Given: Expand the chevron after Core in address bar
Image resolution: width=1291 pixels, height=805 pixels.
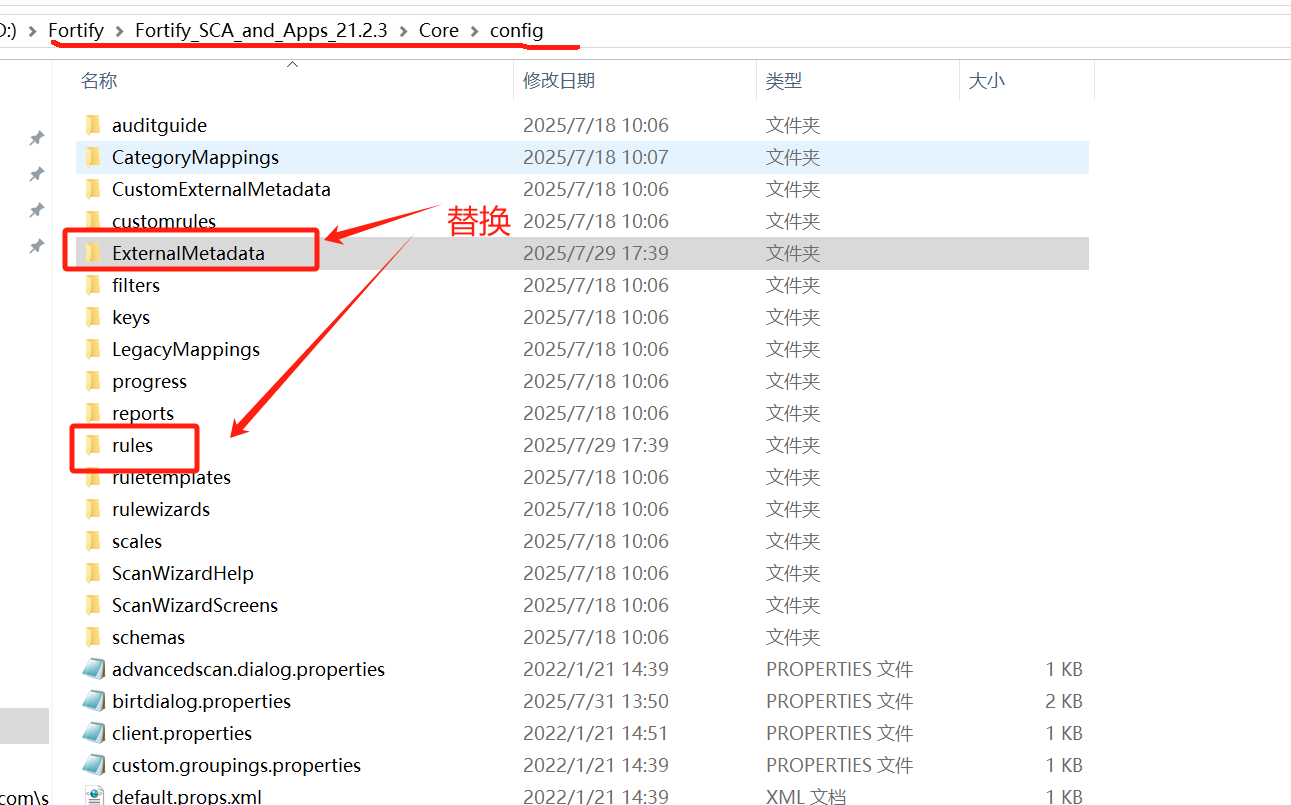Looking at the screenshot, I should (x=474, y=31).
